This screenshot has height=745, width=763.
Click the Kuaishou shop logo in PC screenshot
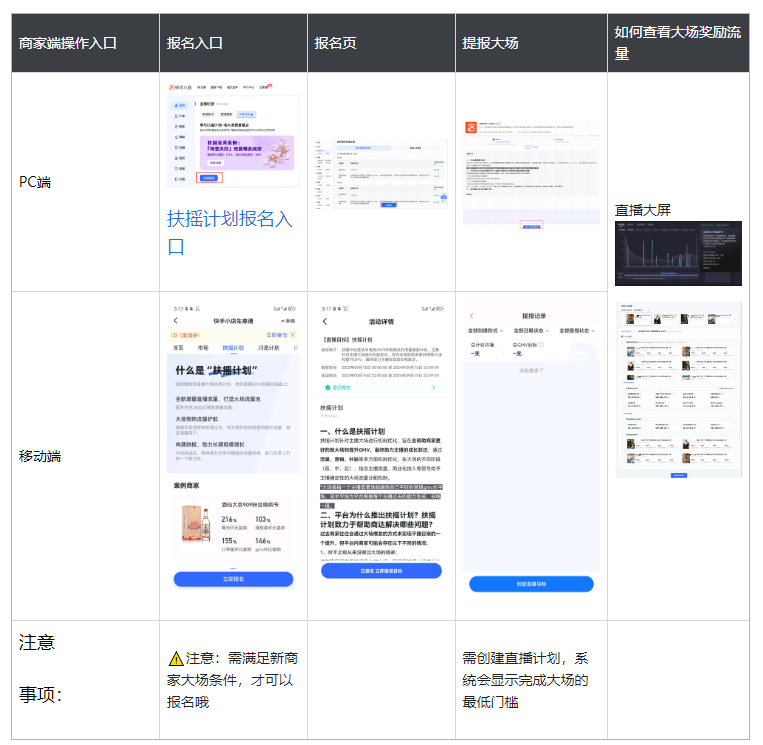(180, 87)
